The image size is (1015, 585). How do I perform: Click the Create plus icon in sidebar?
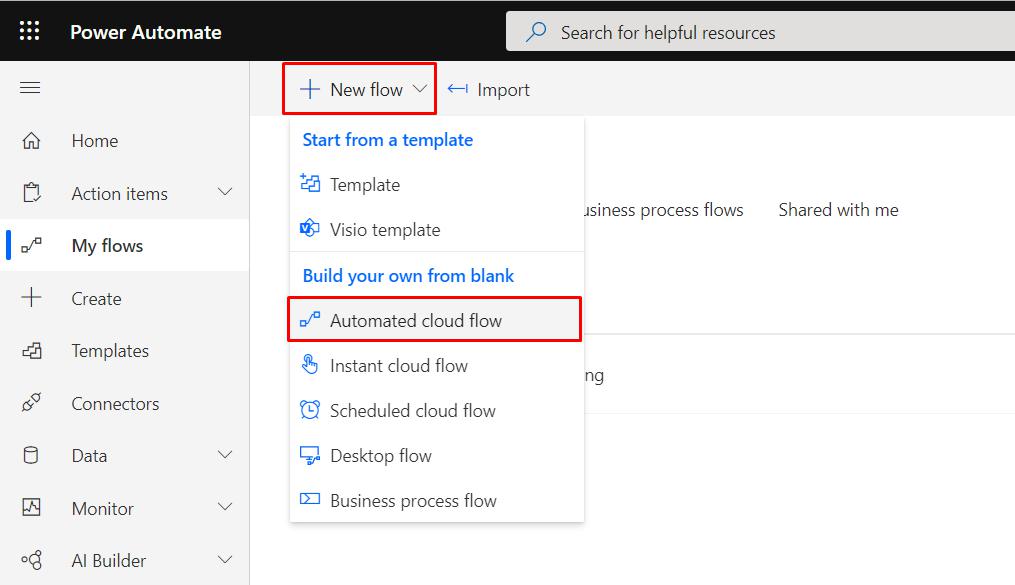tap(31, 298)
